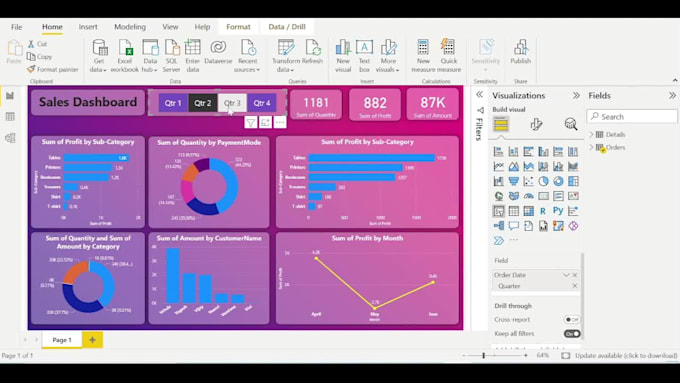Pick the multi-row card visual
This screenshot has width=680, height=383.
coord(558,196)
